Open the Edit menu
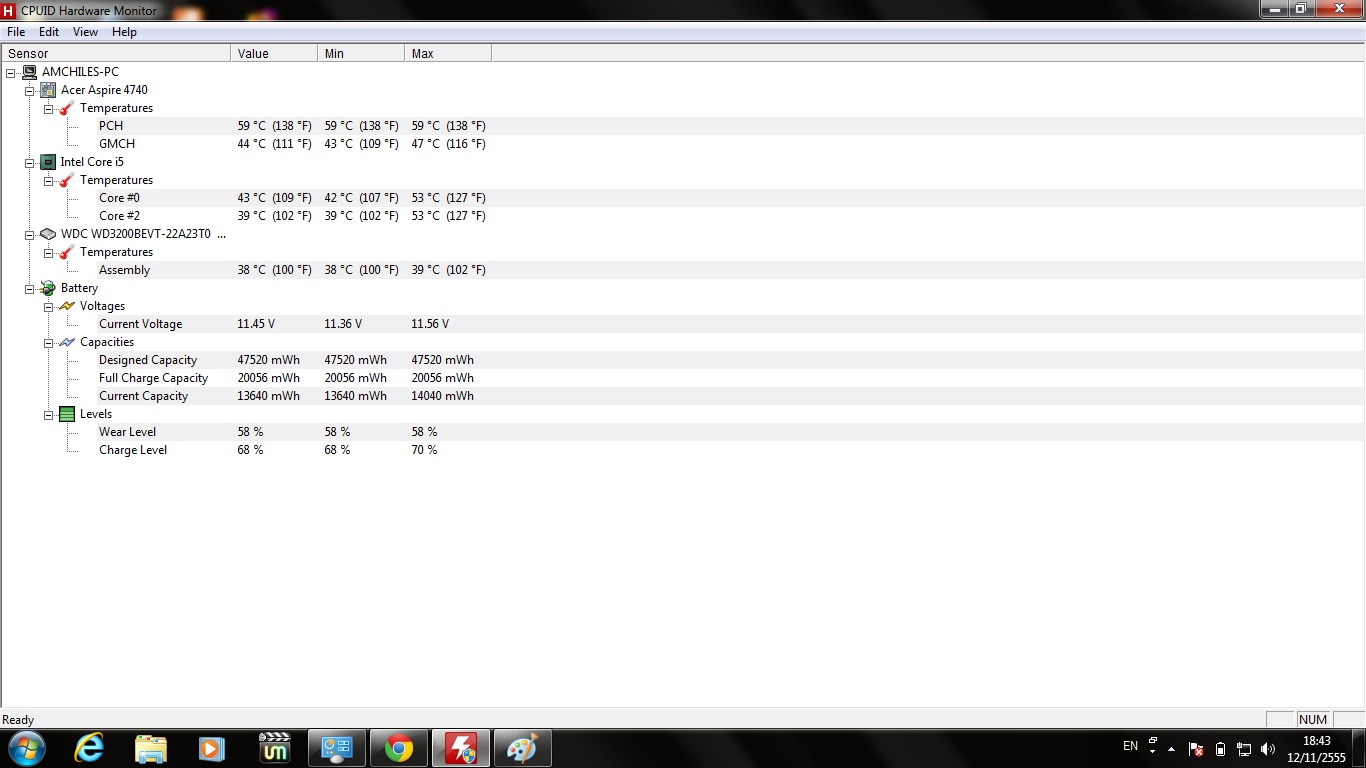Viewport: 1366px width, 768px height. 49,32
